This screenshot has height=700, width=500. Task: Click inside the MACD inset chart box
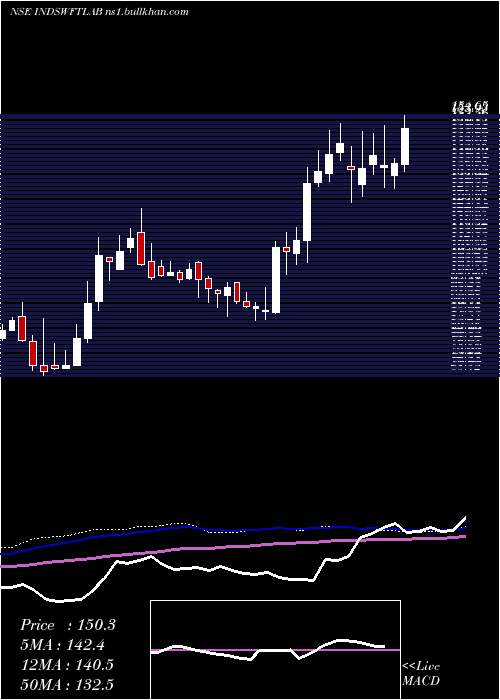pos(275,650)
